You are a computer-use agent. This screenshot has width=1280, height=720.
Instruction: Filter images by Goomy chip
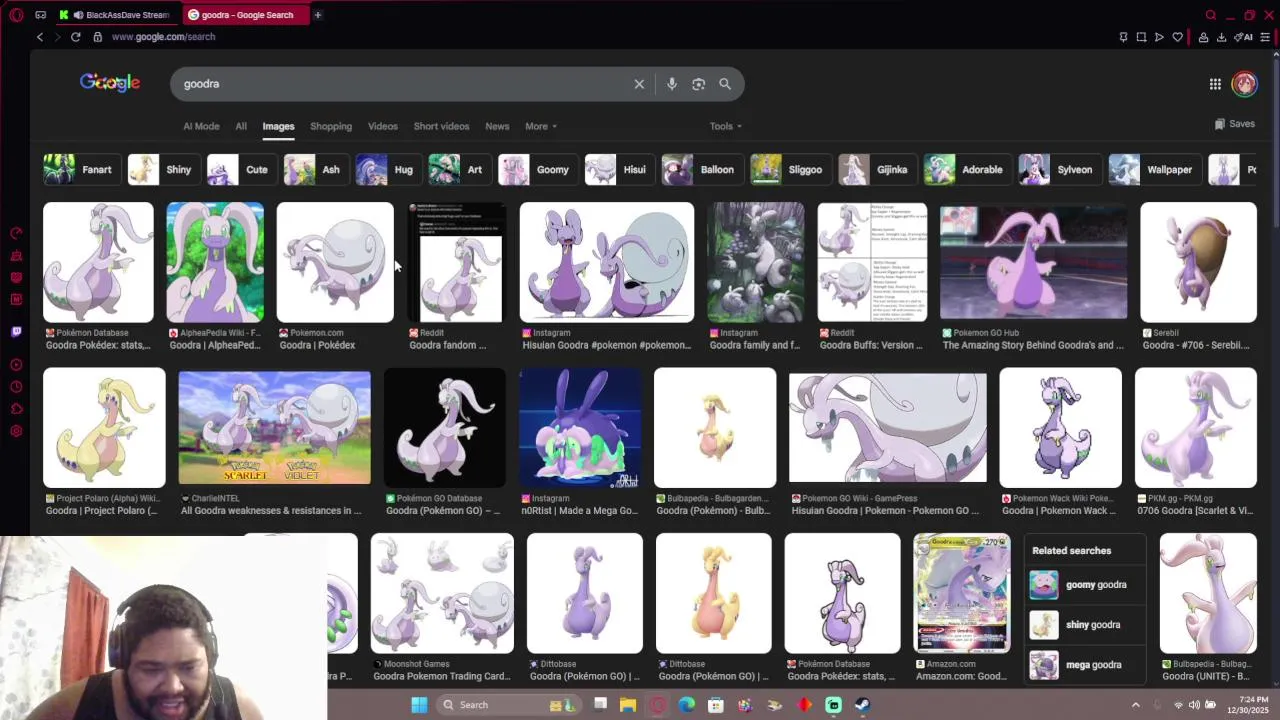pos(536,170)
